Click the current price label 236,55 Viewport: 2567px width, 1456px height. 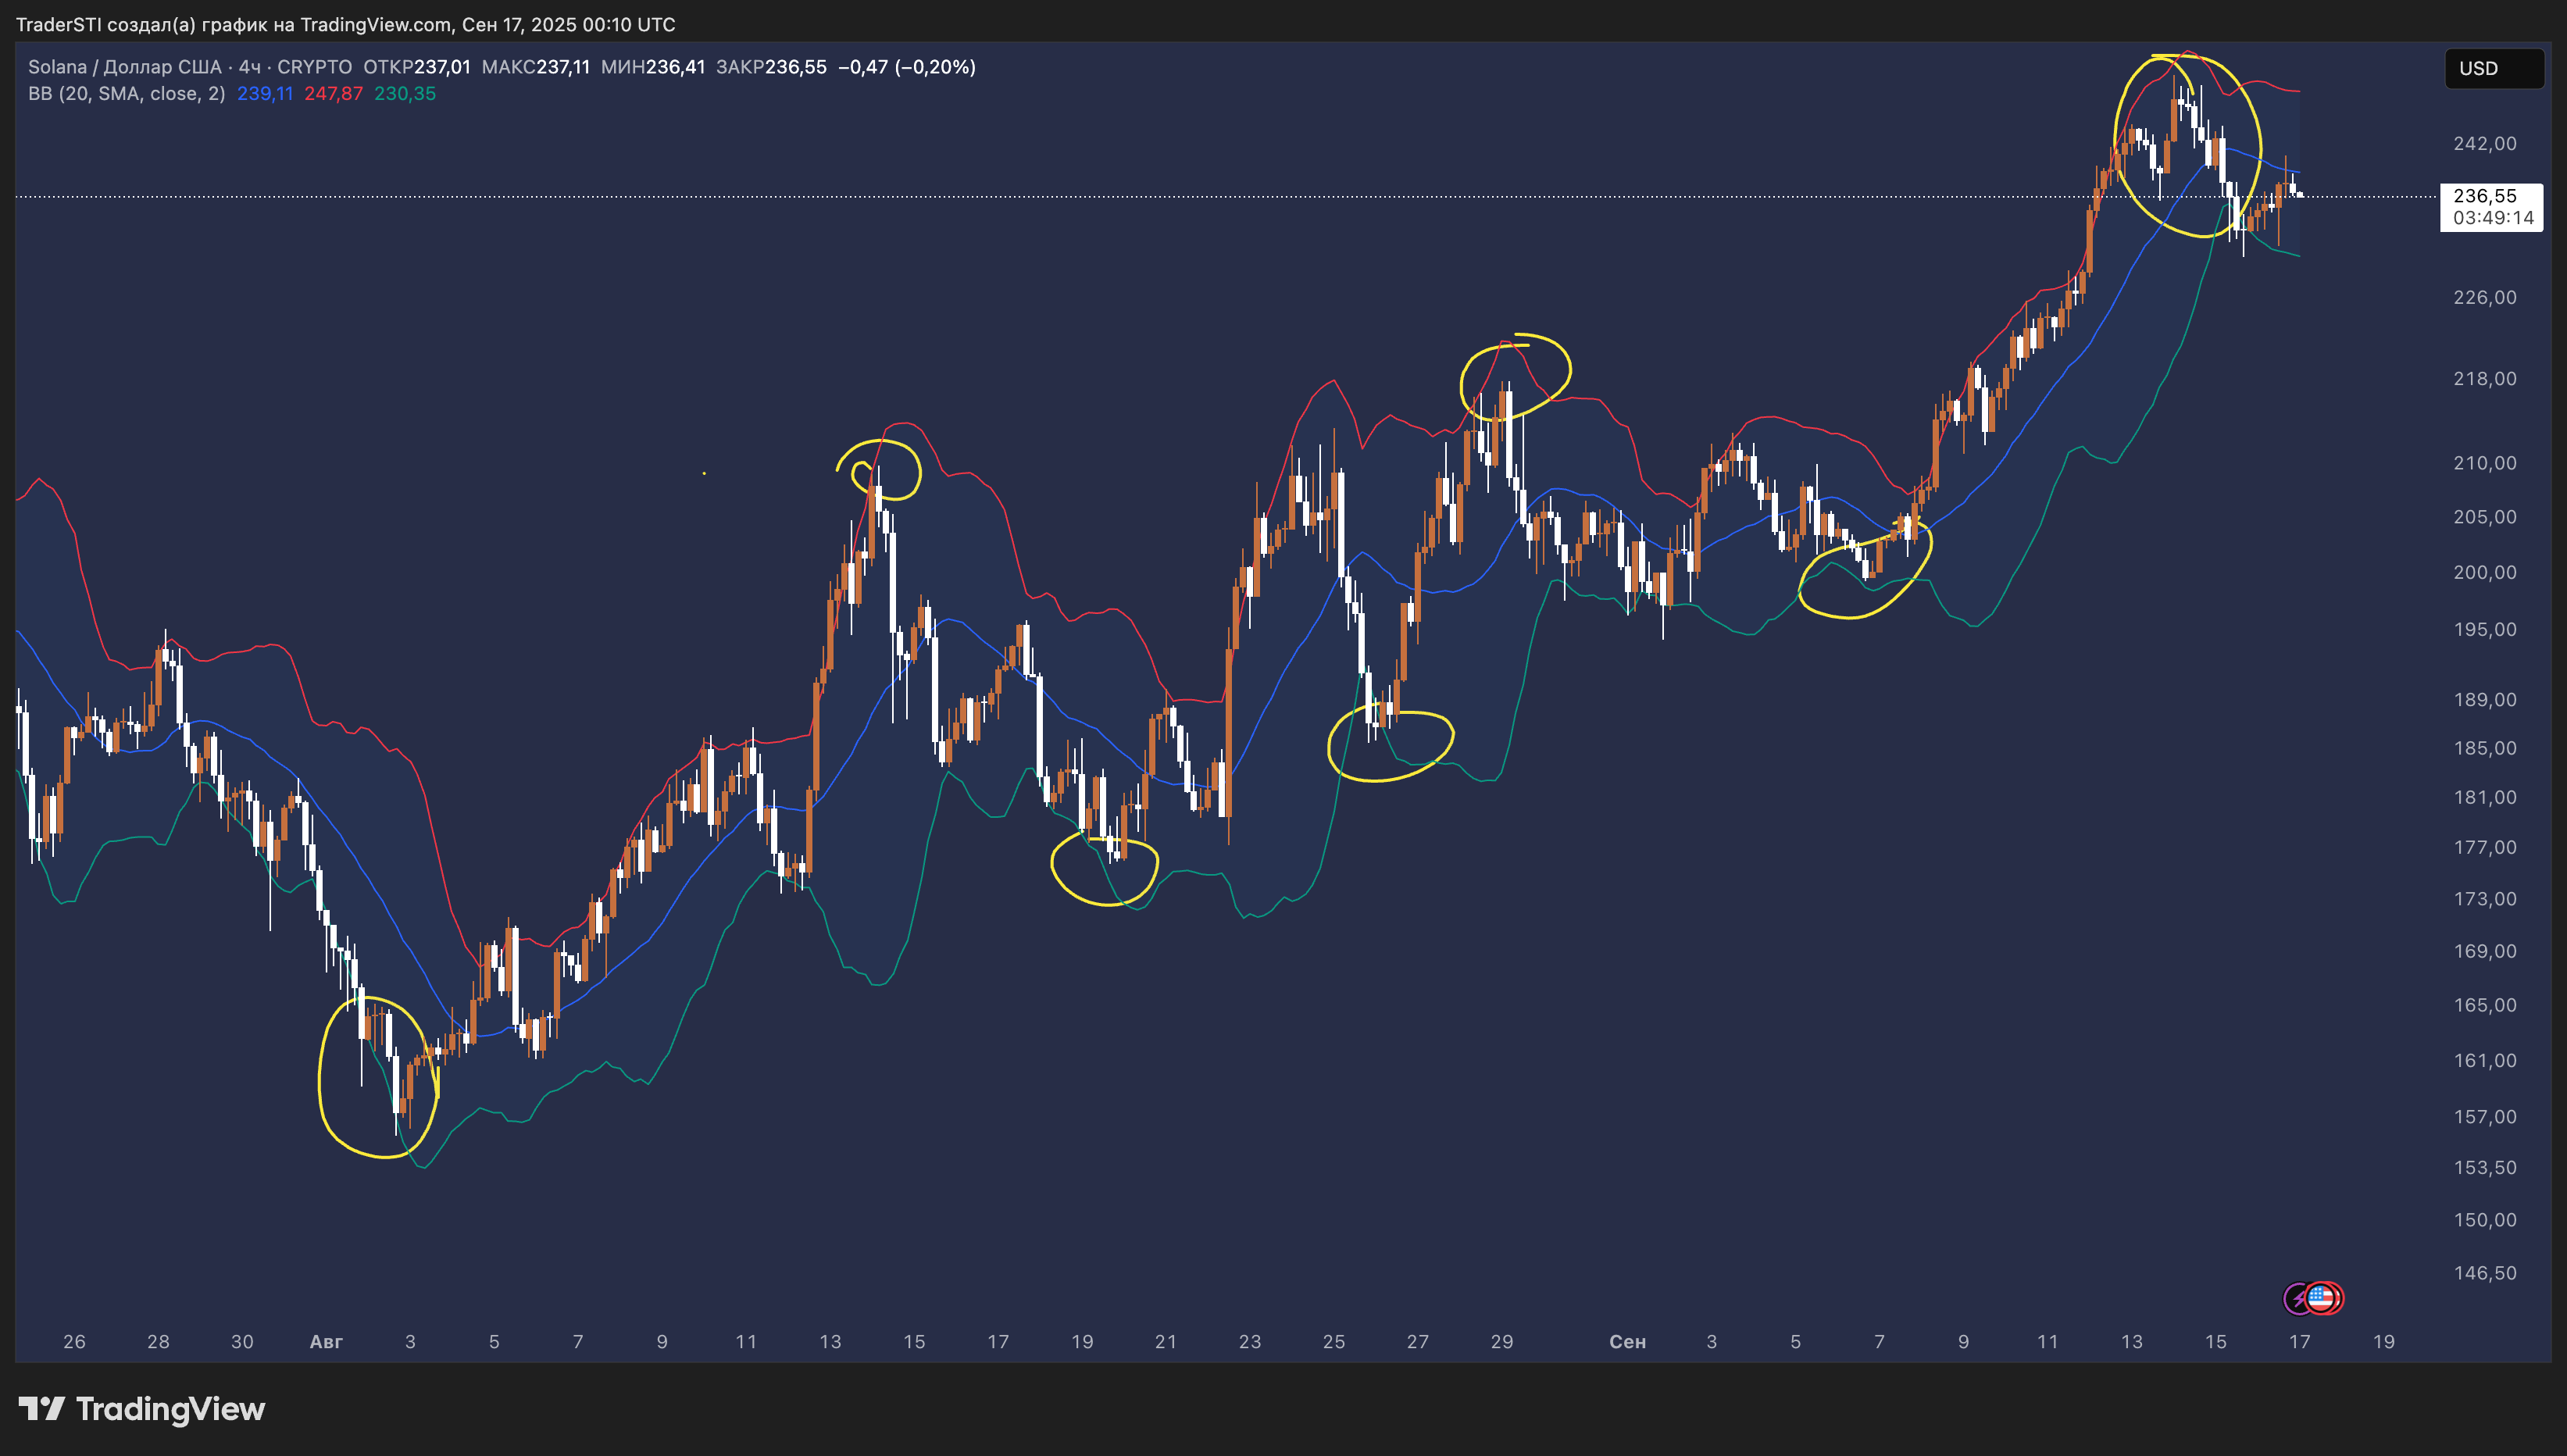click(2484, 196)
